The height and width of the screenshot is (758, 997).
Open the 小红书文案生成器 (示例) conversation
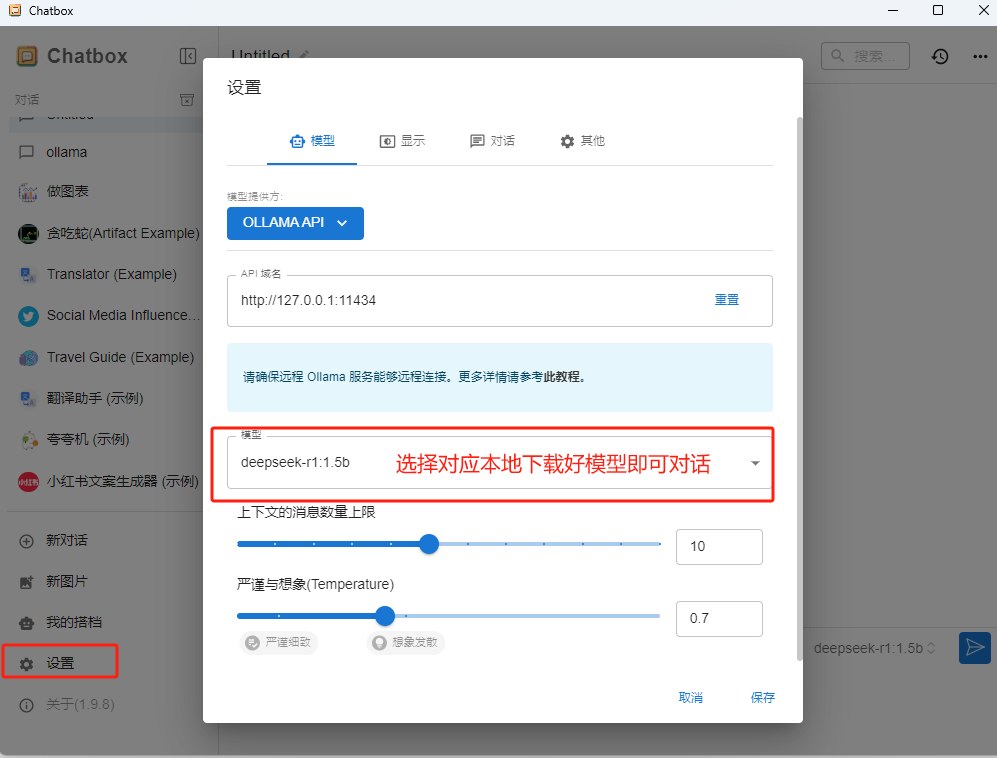107,482
